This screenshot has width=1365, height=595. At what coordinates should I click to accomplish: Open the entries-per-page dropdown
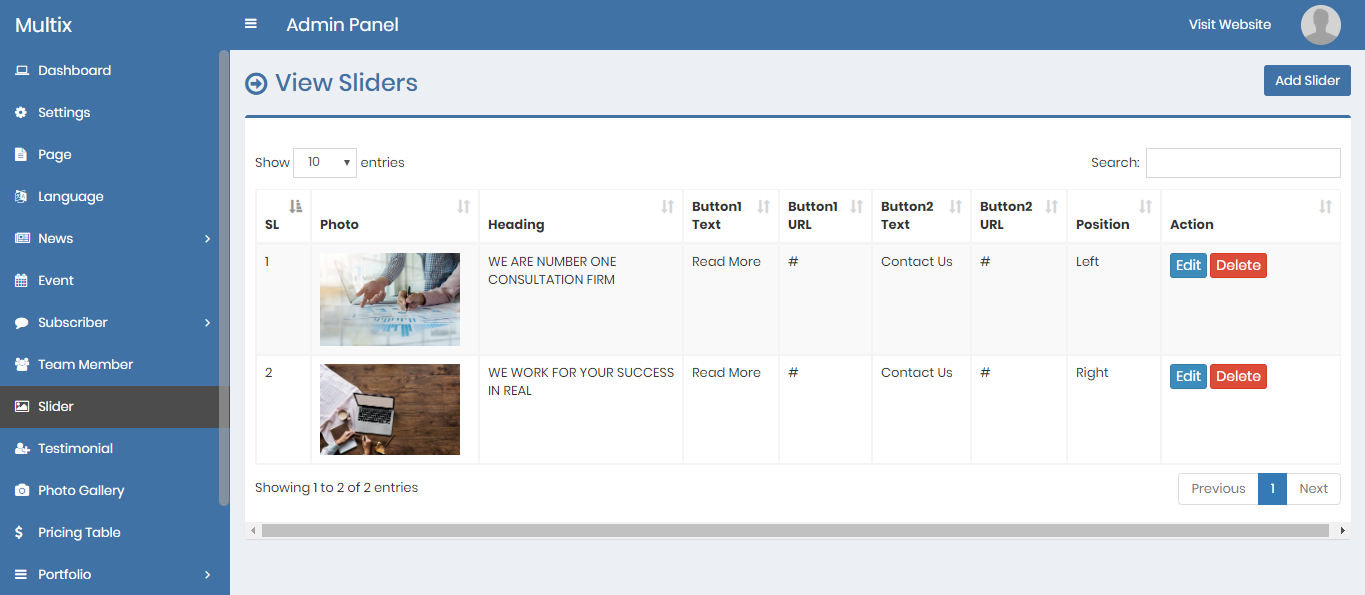coord(325,162)
